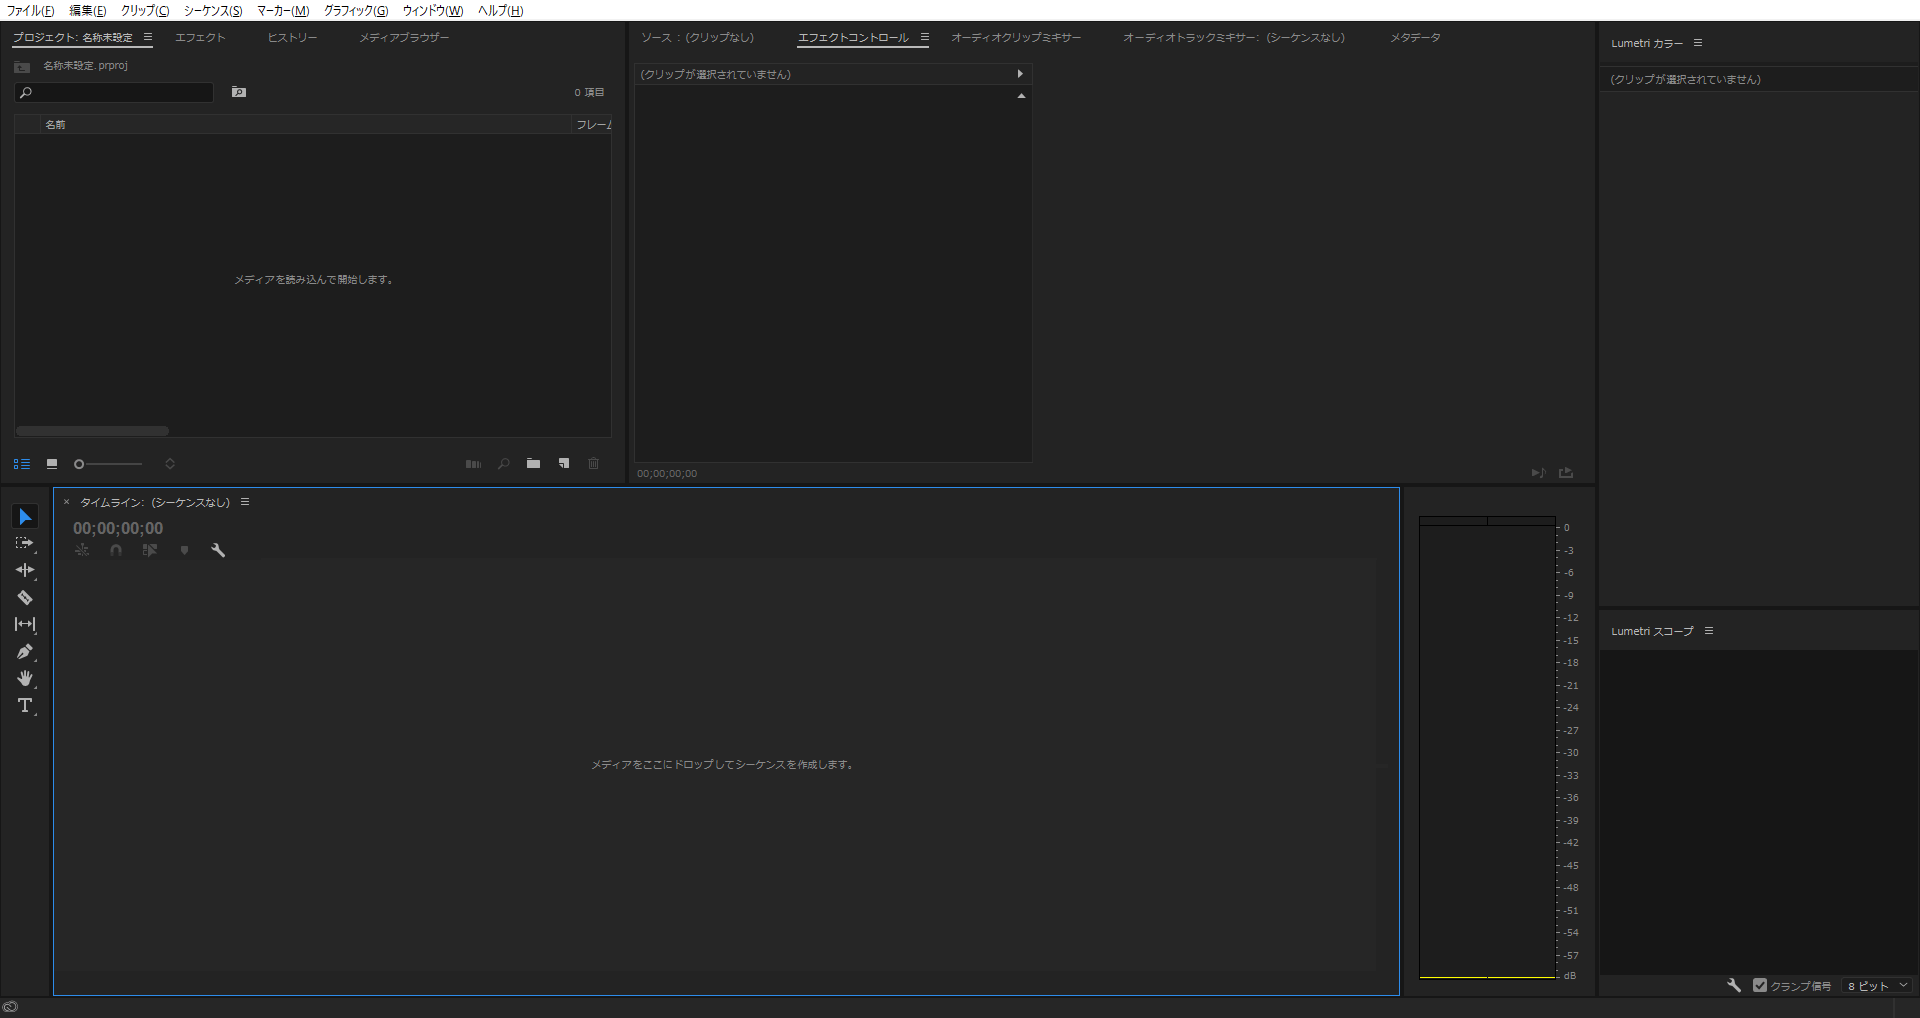Open the Effect Controls panel menu
This screenshot has width=1920, height=1018.
coord(925,37)
